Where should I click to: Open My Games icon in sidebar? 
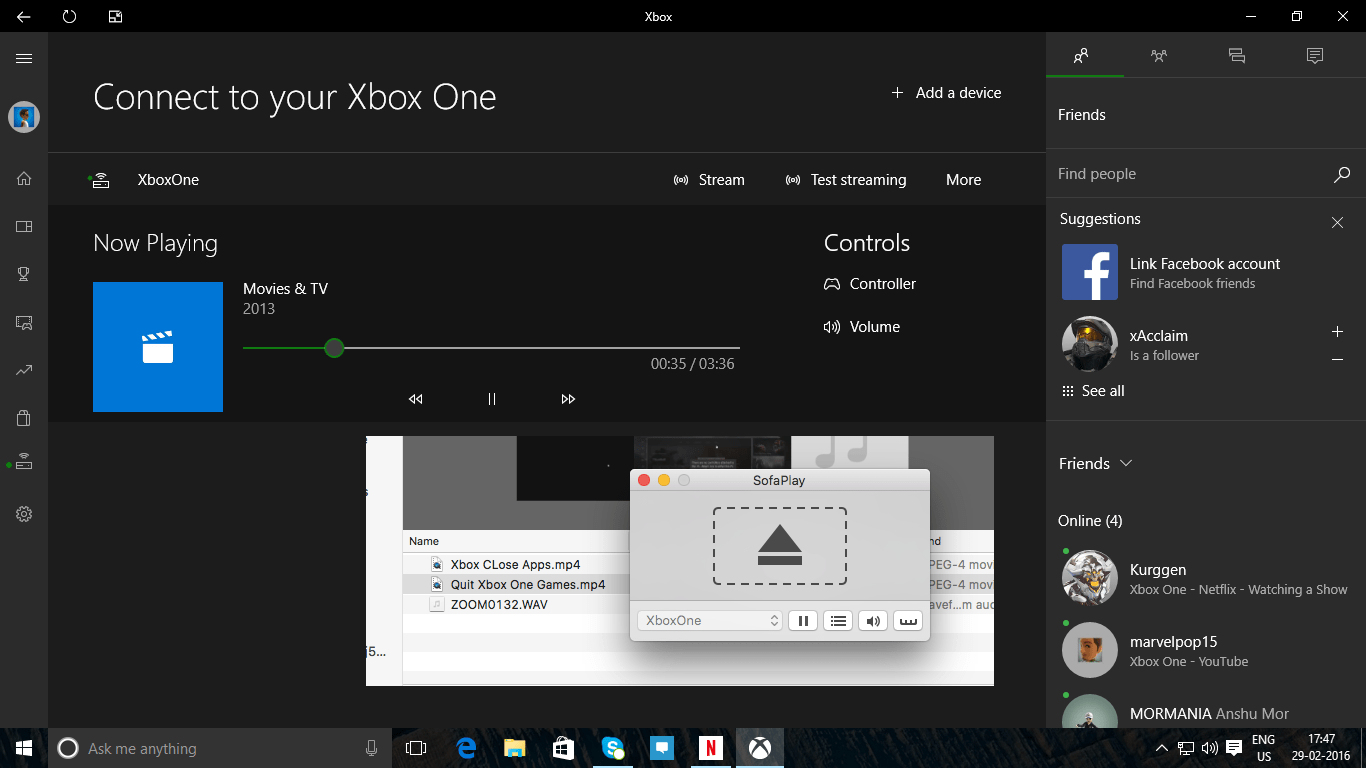24,227
